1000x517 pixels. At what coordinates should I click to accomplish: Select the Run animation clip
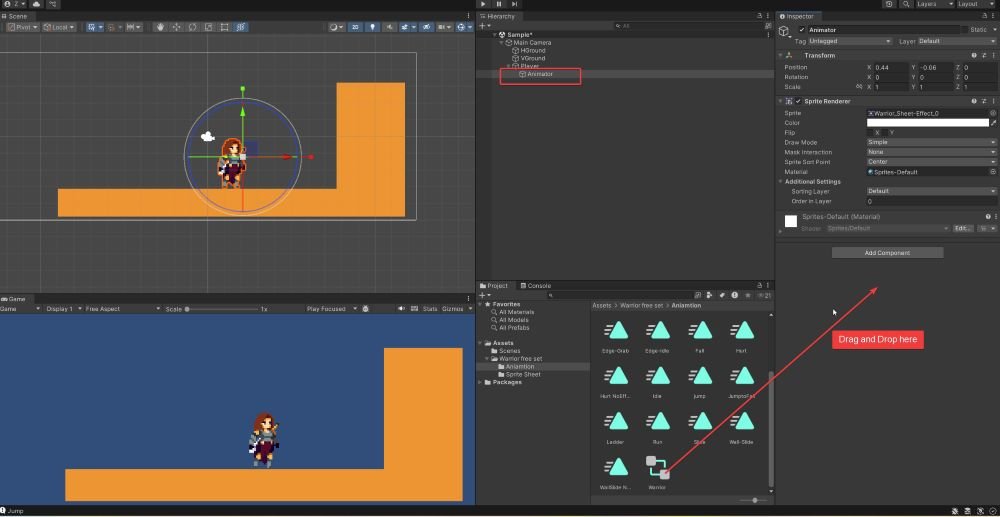[658, 427]
